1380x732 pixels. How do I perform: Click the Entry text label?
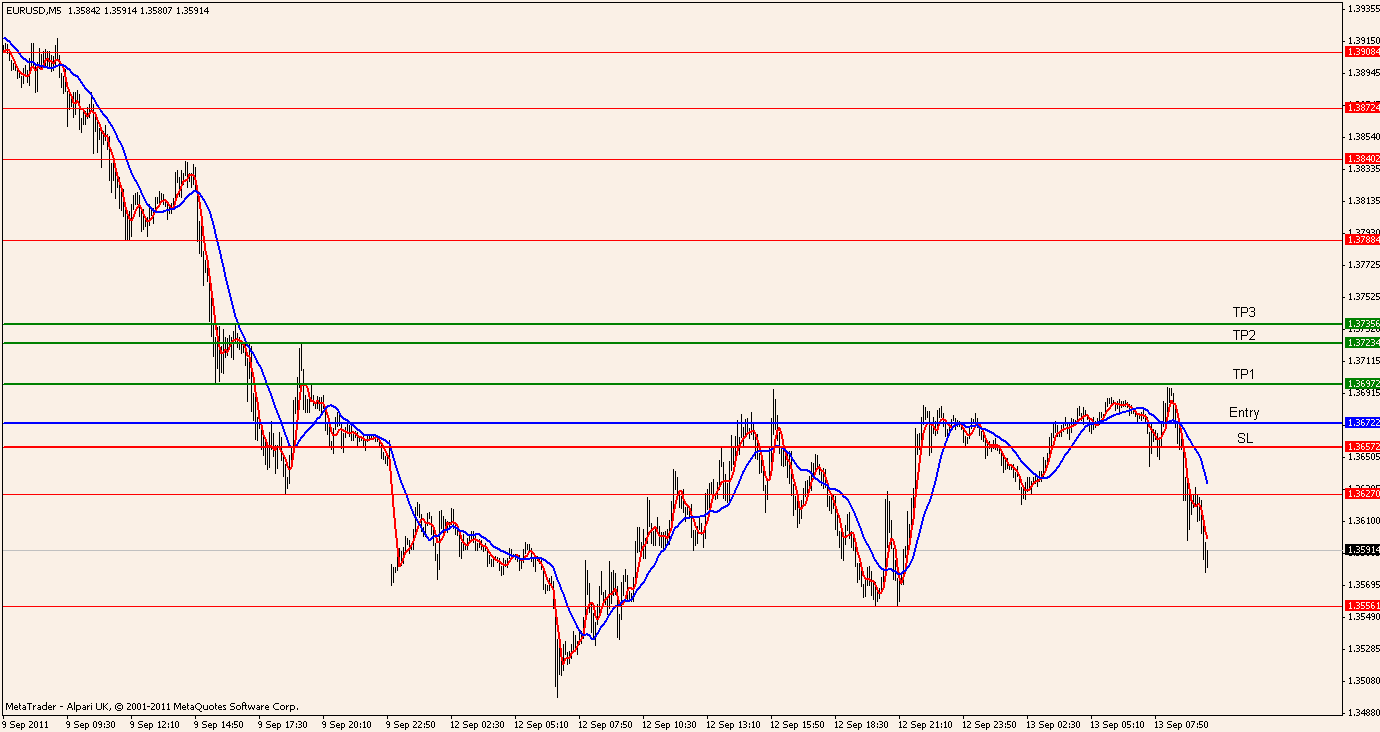[x=1244, y=412]
